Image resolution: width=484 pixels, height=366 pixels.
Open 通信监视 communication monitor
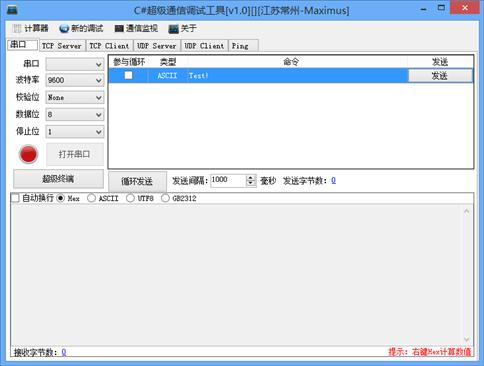click(136, 28)
